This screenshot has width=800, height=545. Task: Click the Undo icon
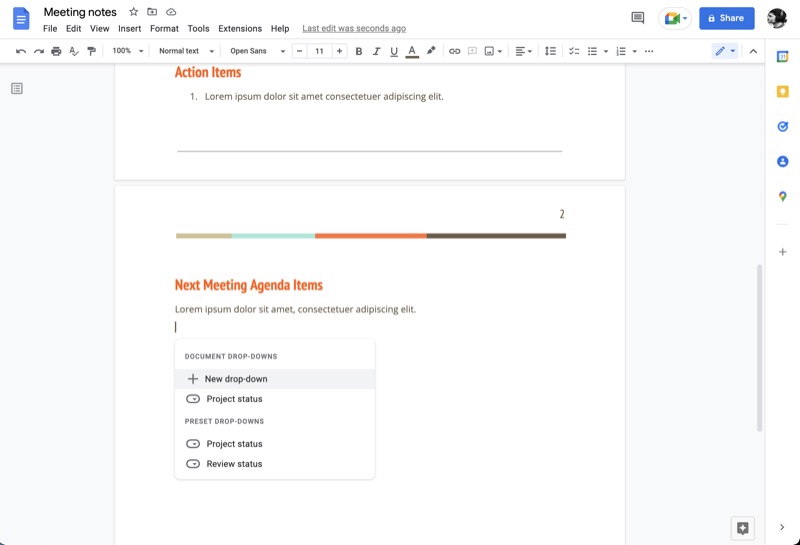[21, 51]
